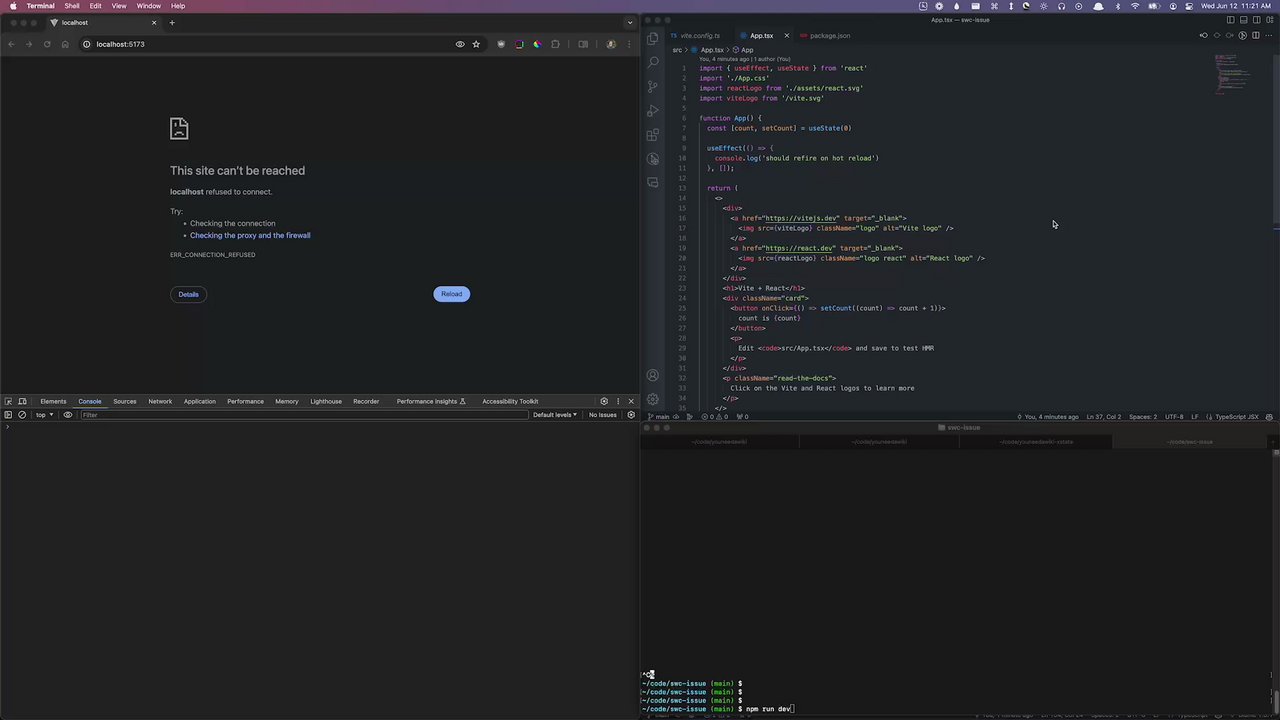Show the console sidebar
This screenshot has width=1280, height=720.
pos(8,415)
